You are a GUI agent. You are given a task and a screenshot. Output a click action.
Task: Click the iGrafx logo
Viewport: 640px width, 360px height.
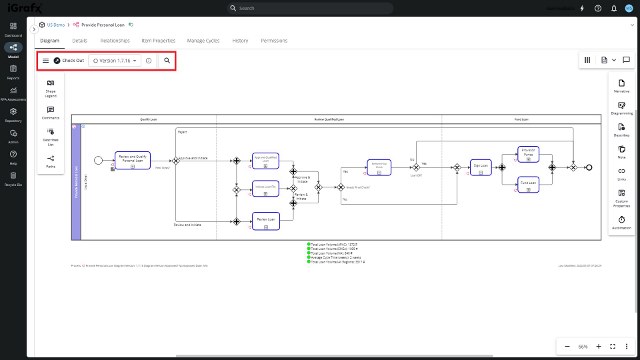[24, 8]
